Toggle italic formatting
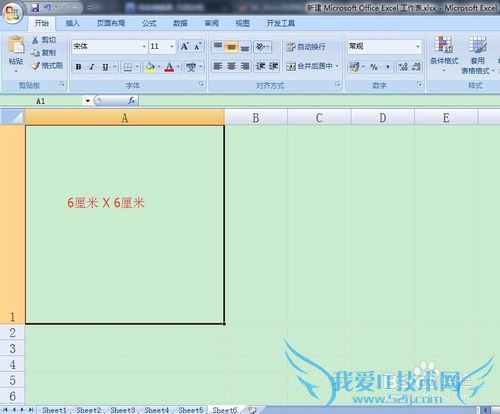This screenshot has width=500, height=414. 92,67
